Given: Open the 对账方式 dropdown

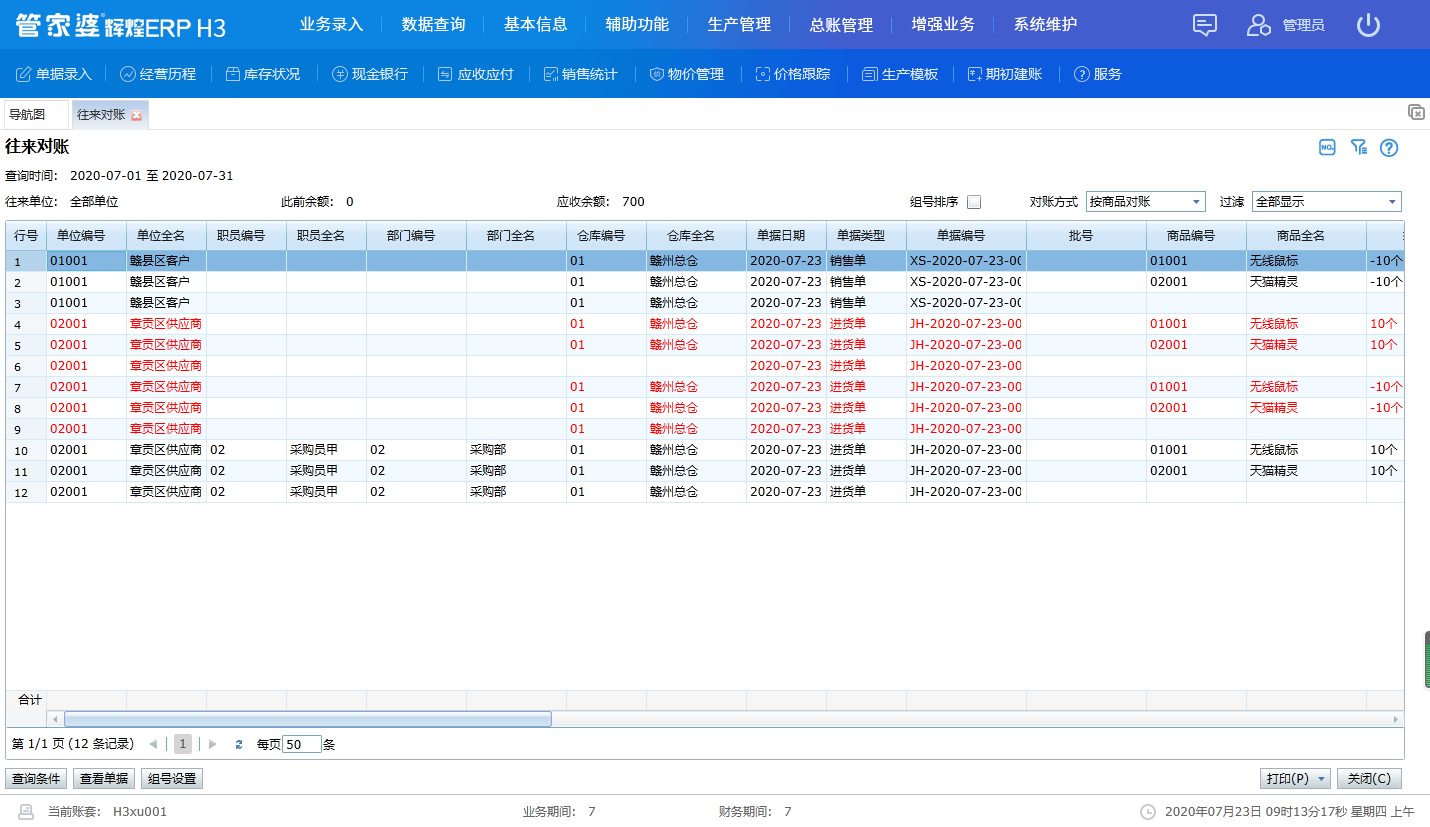Looking at the screenshot, I should click(1145, 202).
